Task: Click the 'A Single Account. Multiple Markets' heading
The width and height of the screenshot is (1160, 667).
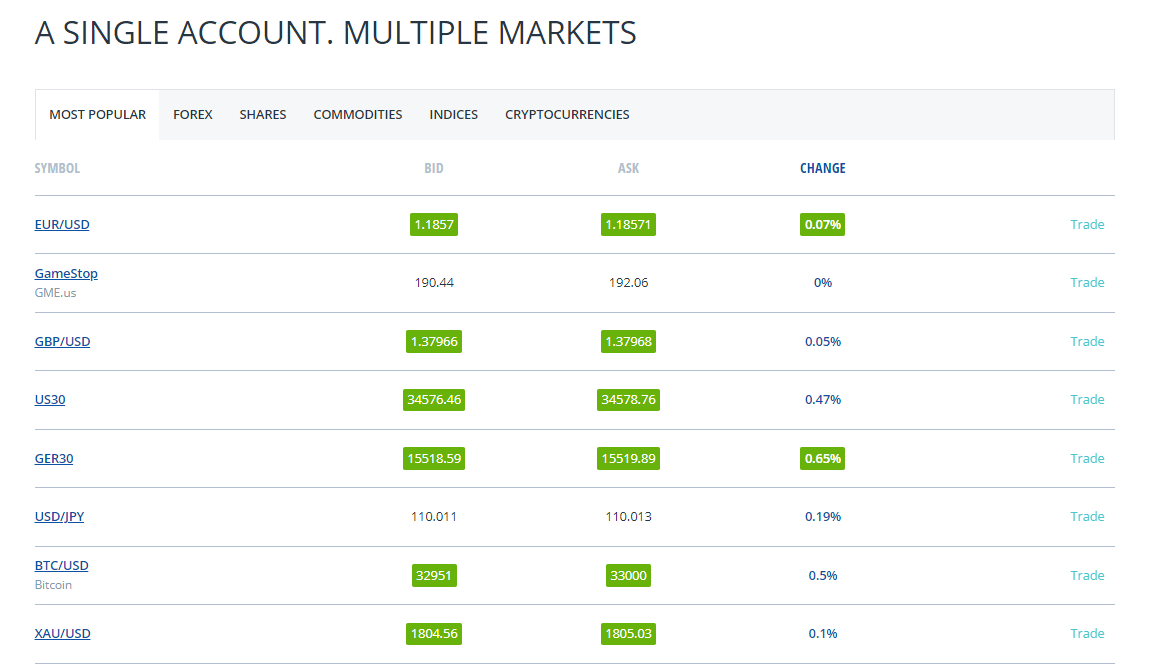Action: (335, 33)
